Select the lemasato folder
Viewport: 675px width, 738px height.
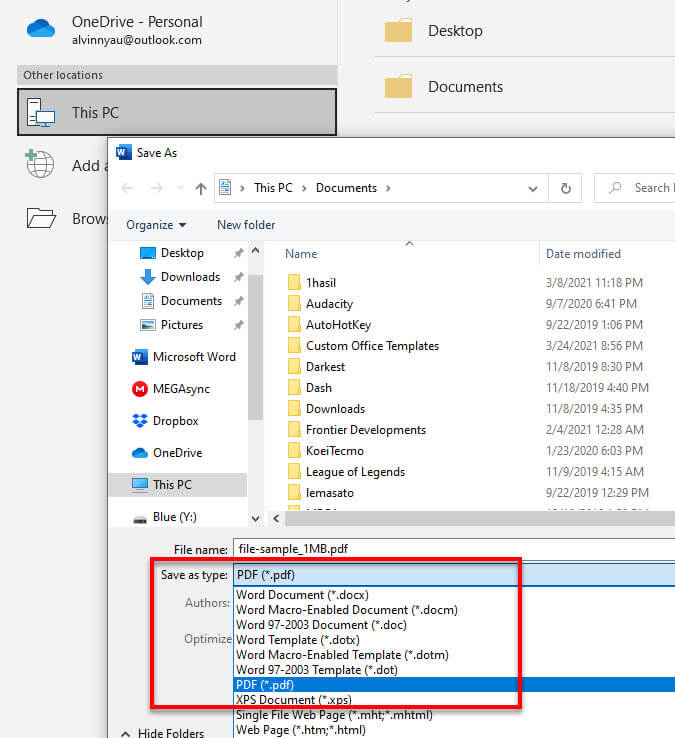[321, 493]
